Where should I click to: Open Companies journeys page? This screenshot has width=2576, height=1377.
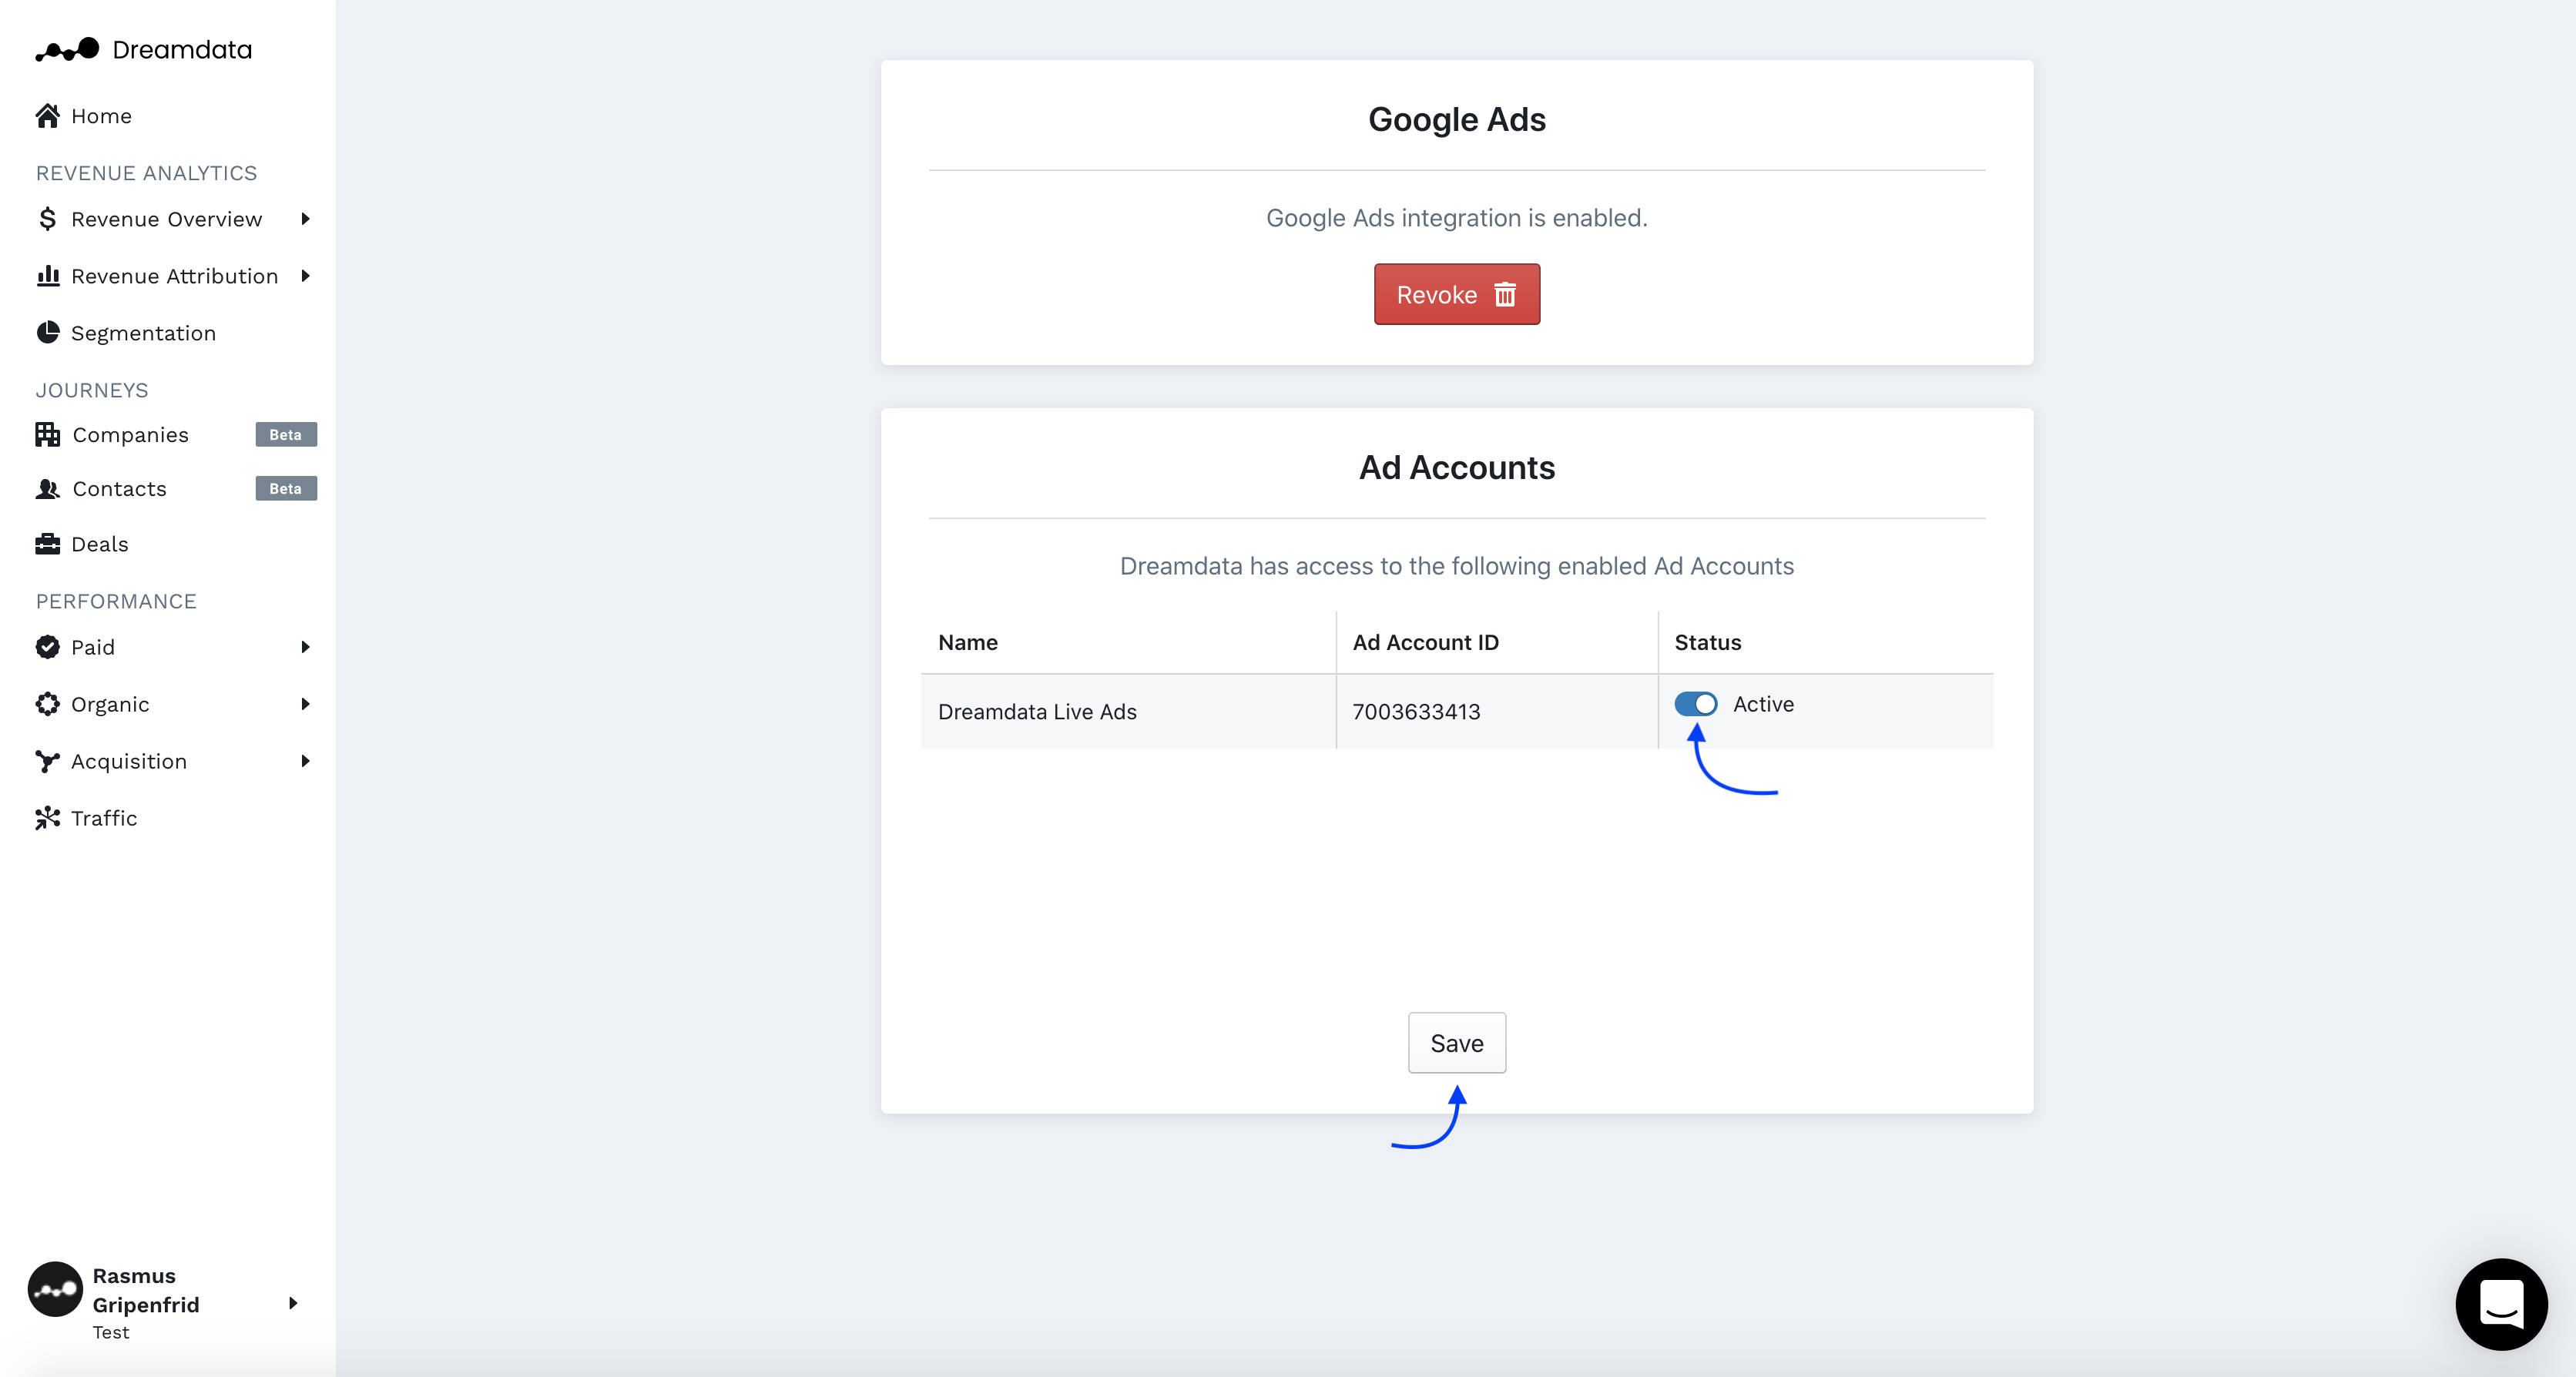pyautogui.click(x=130, y=434)
